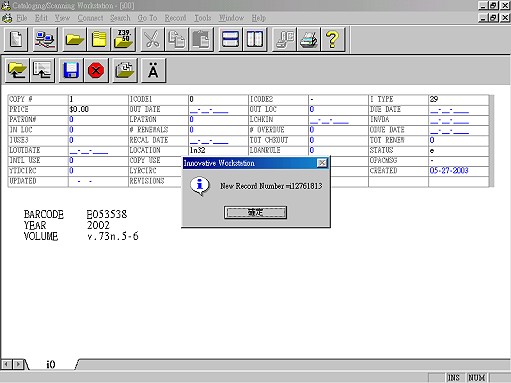Open the Record menu
This screenshot has width=511, height=383.
(x=175, y=18)
